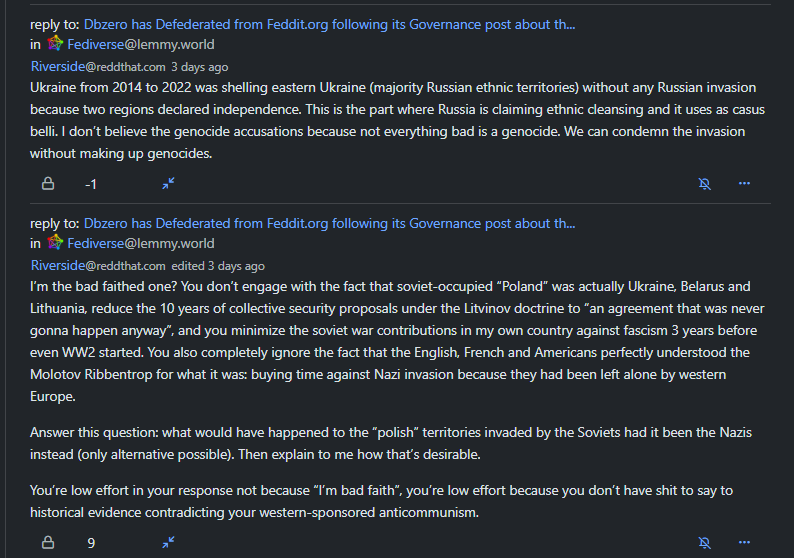Screen dimensions: 794x558
Task: Collapse the second comment about Molotov Ribbentrop
Action: 168,543
